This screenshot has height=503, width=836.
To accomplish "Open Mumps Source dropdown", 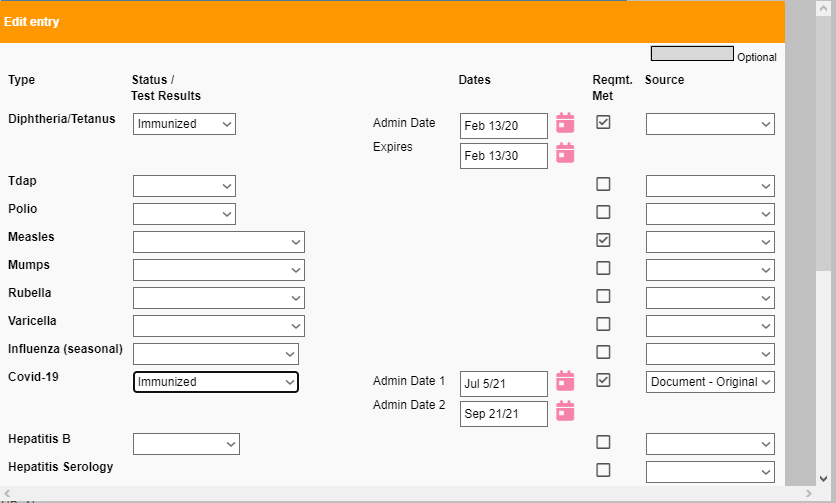I will [710, 270].
